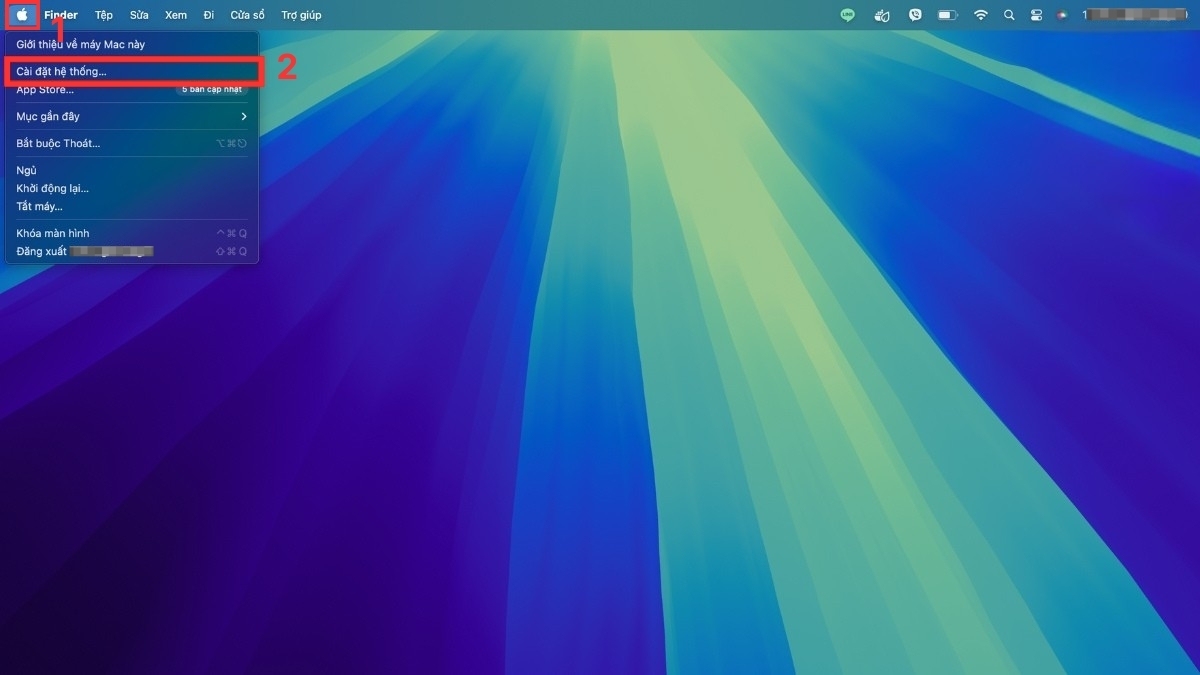Open the Finder menu
The height and width of the screenshot is (675, 1200).
pyautogui.click(x=61, y=15)
